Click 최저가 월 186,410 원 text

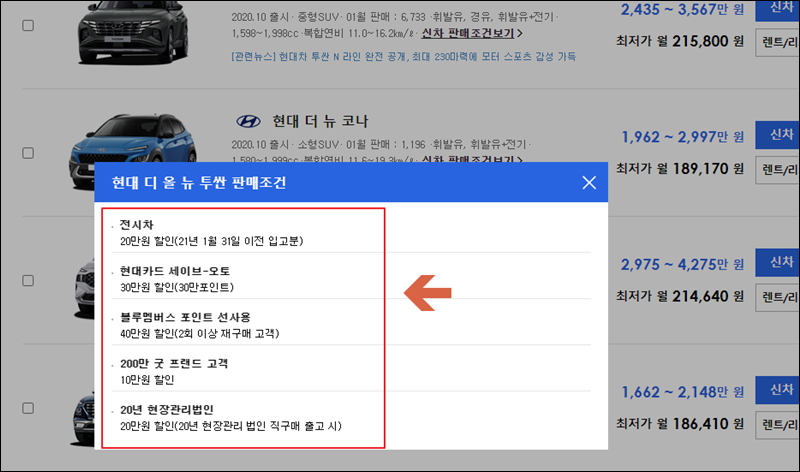coord(680,424)
